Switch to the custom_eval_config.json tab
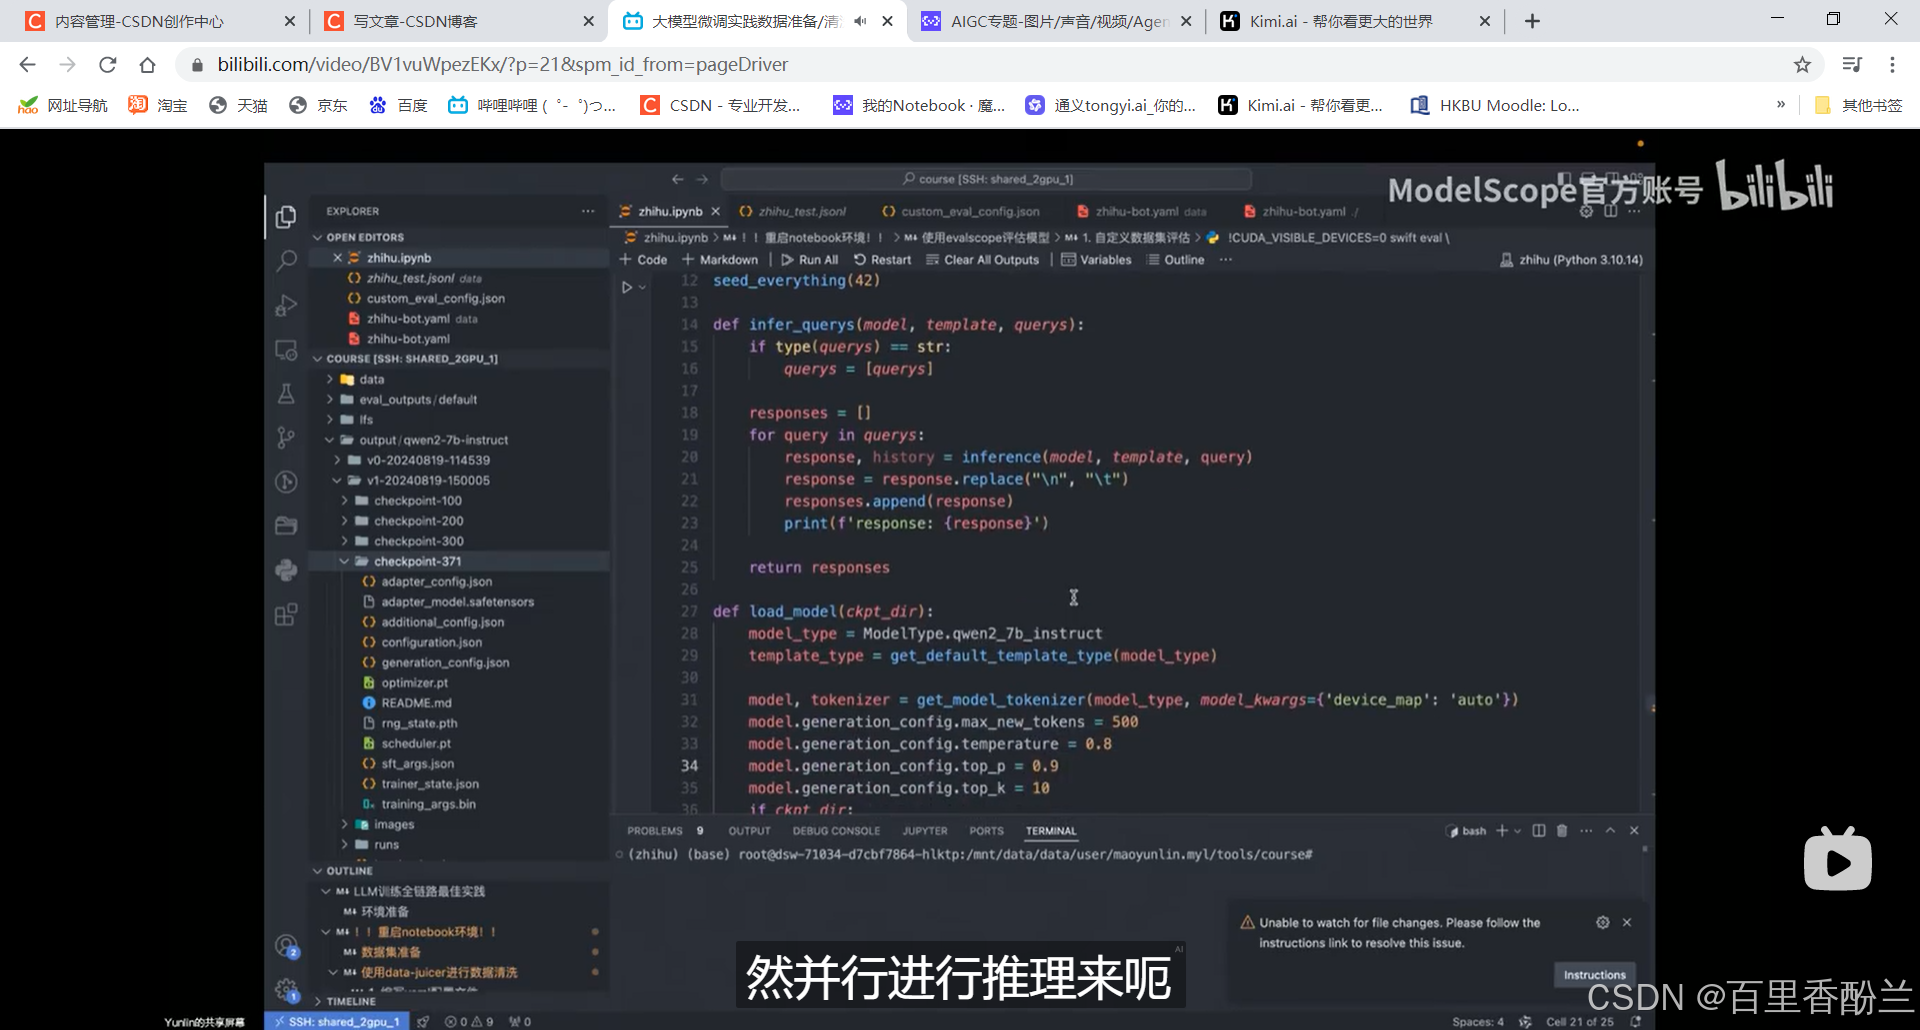This screenshot has height=1030, width=1920. (x=970, y=212)
